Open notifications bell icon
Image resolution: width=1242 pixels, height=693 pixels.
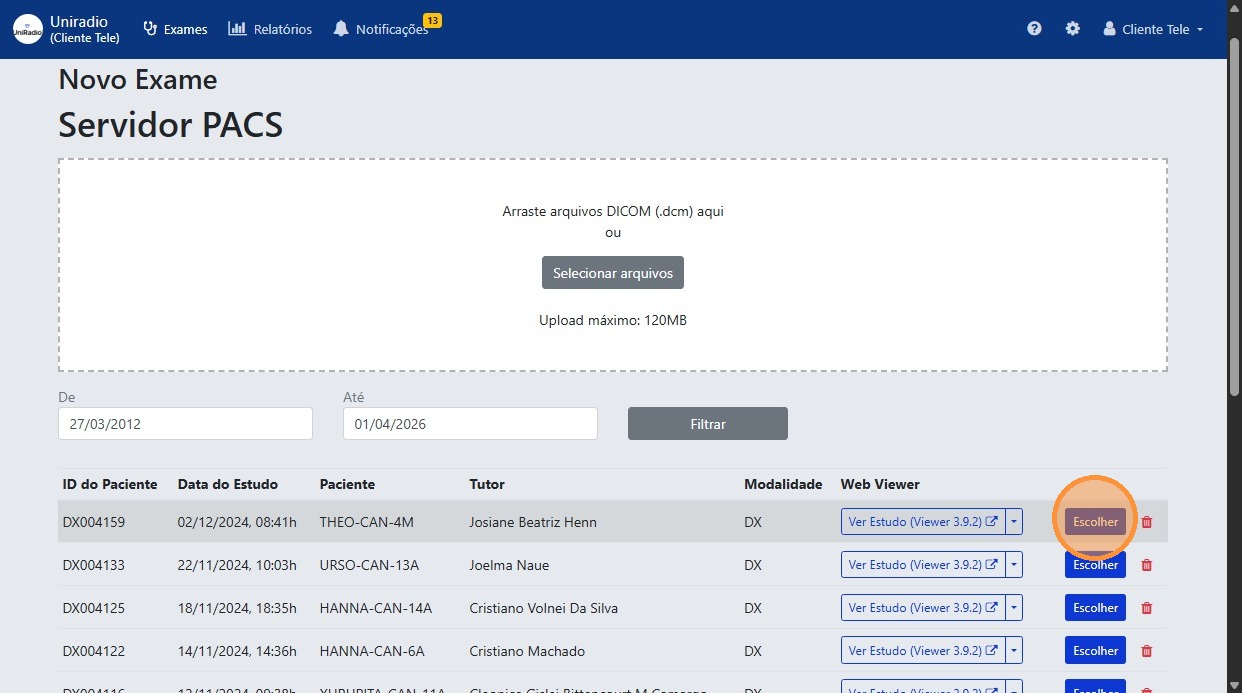coord(341,29)
